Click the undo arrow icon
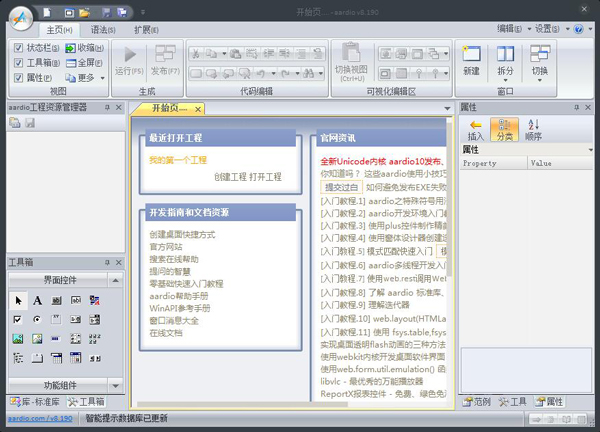The height and width of the screenshot is (432, 600). coord(261,73)
